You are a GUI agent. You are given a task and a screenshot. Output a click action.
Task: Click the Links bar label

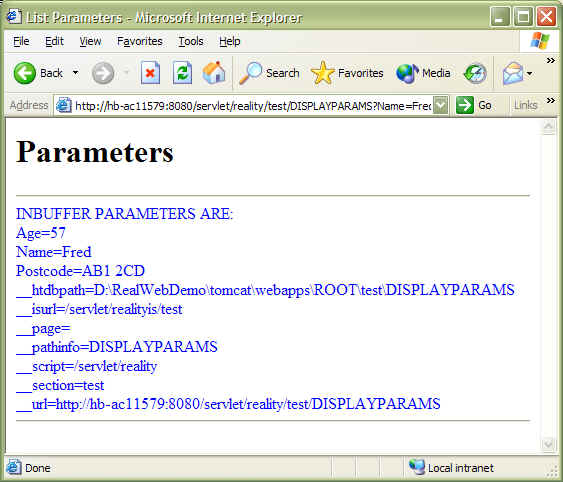(525, 105)
